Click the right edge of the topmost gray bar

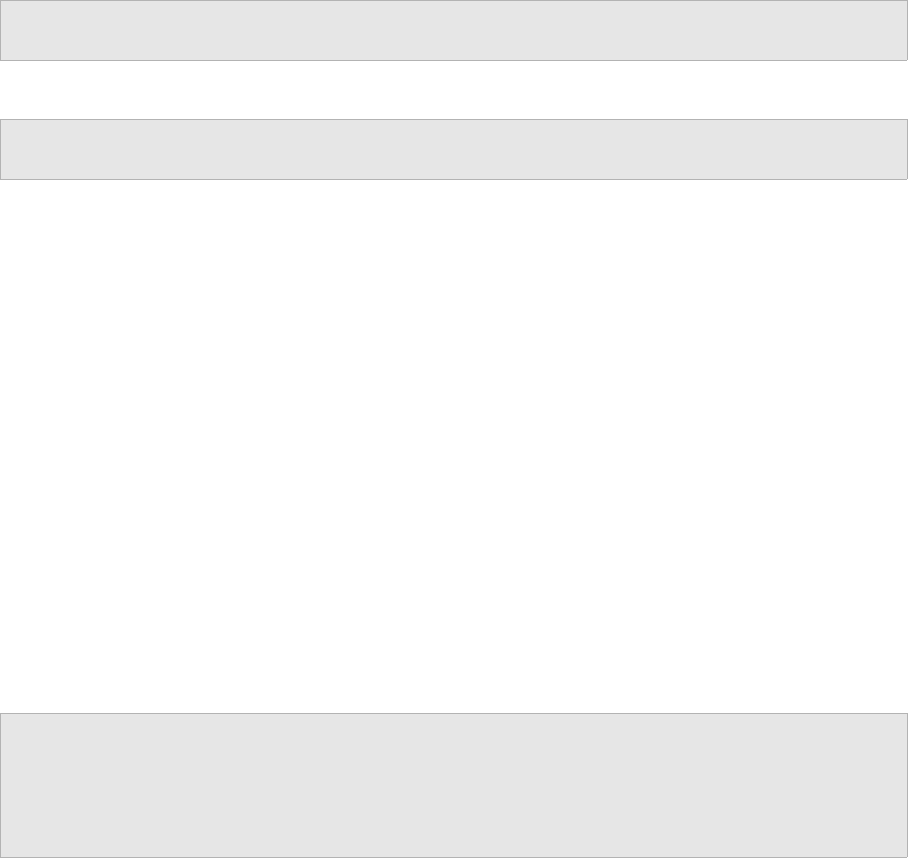pos(907,30)
